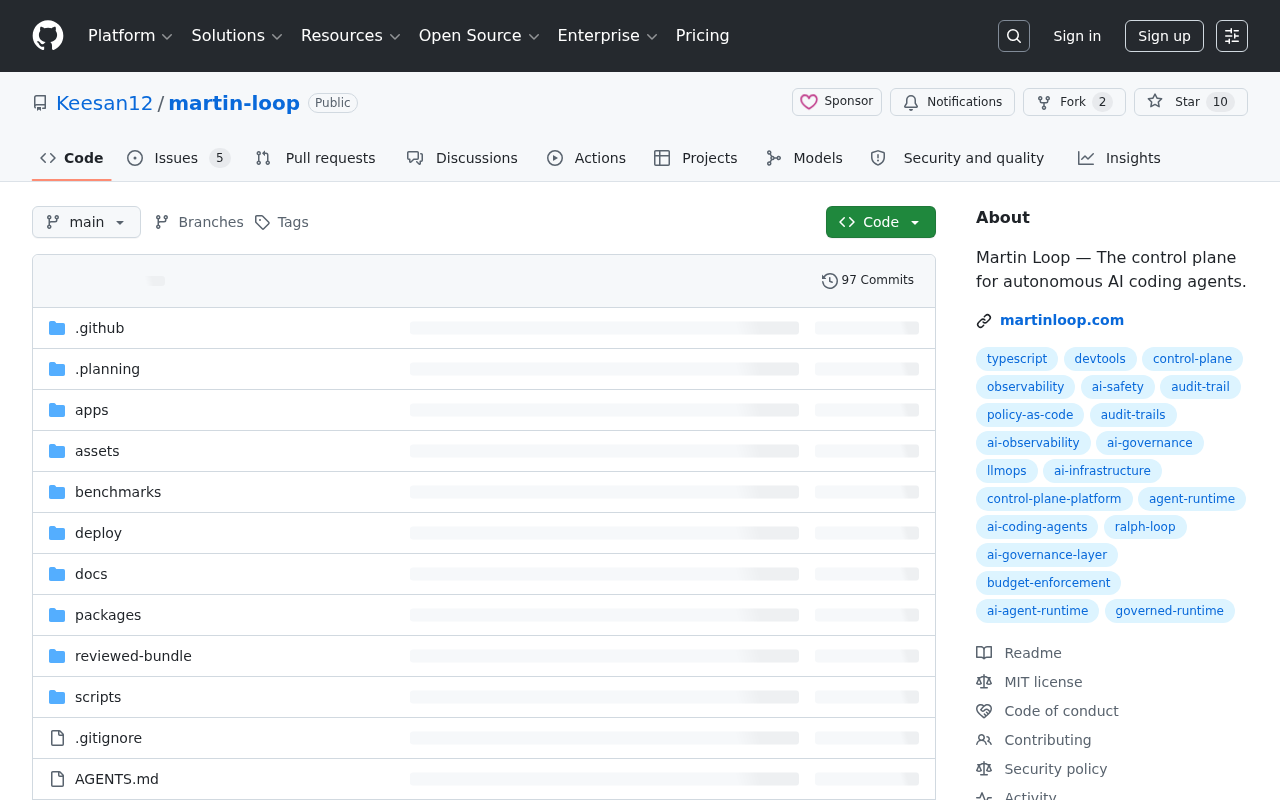Click the Code of conduct icon
Image resolution: width=1280 pixels, height=800 pixels.
click(x=984, y=711)
